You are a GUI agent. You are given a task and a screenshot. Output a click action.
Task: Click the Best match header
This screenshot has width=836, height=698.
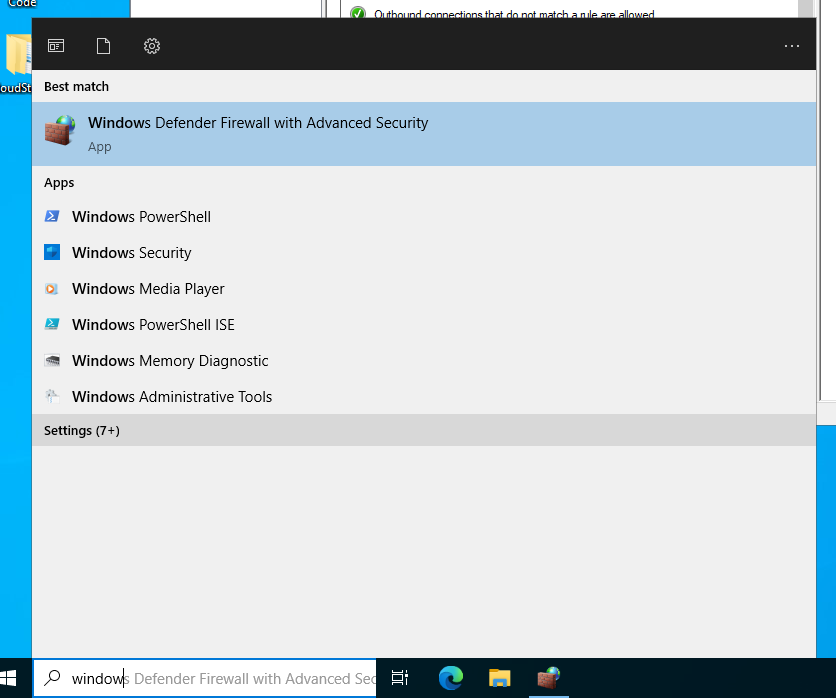point(76,86)
